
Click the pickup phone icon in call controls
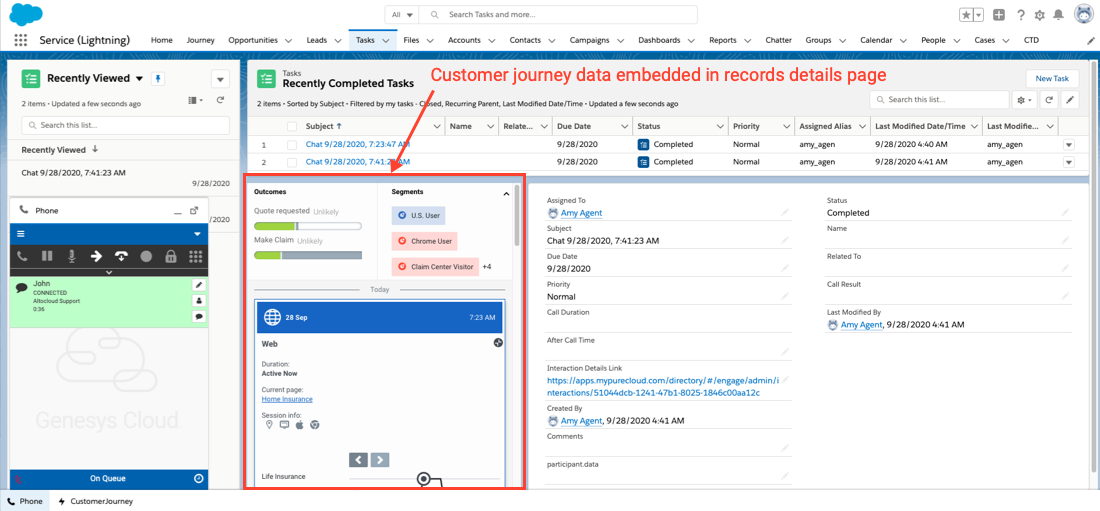[22, 256]
